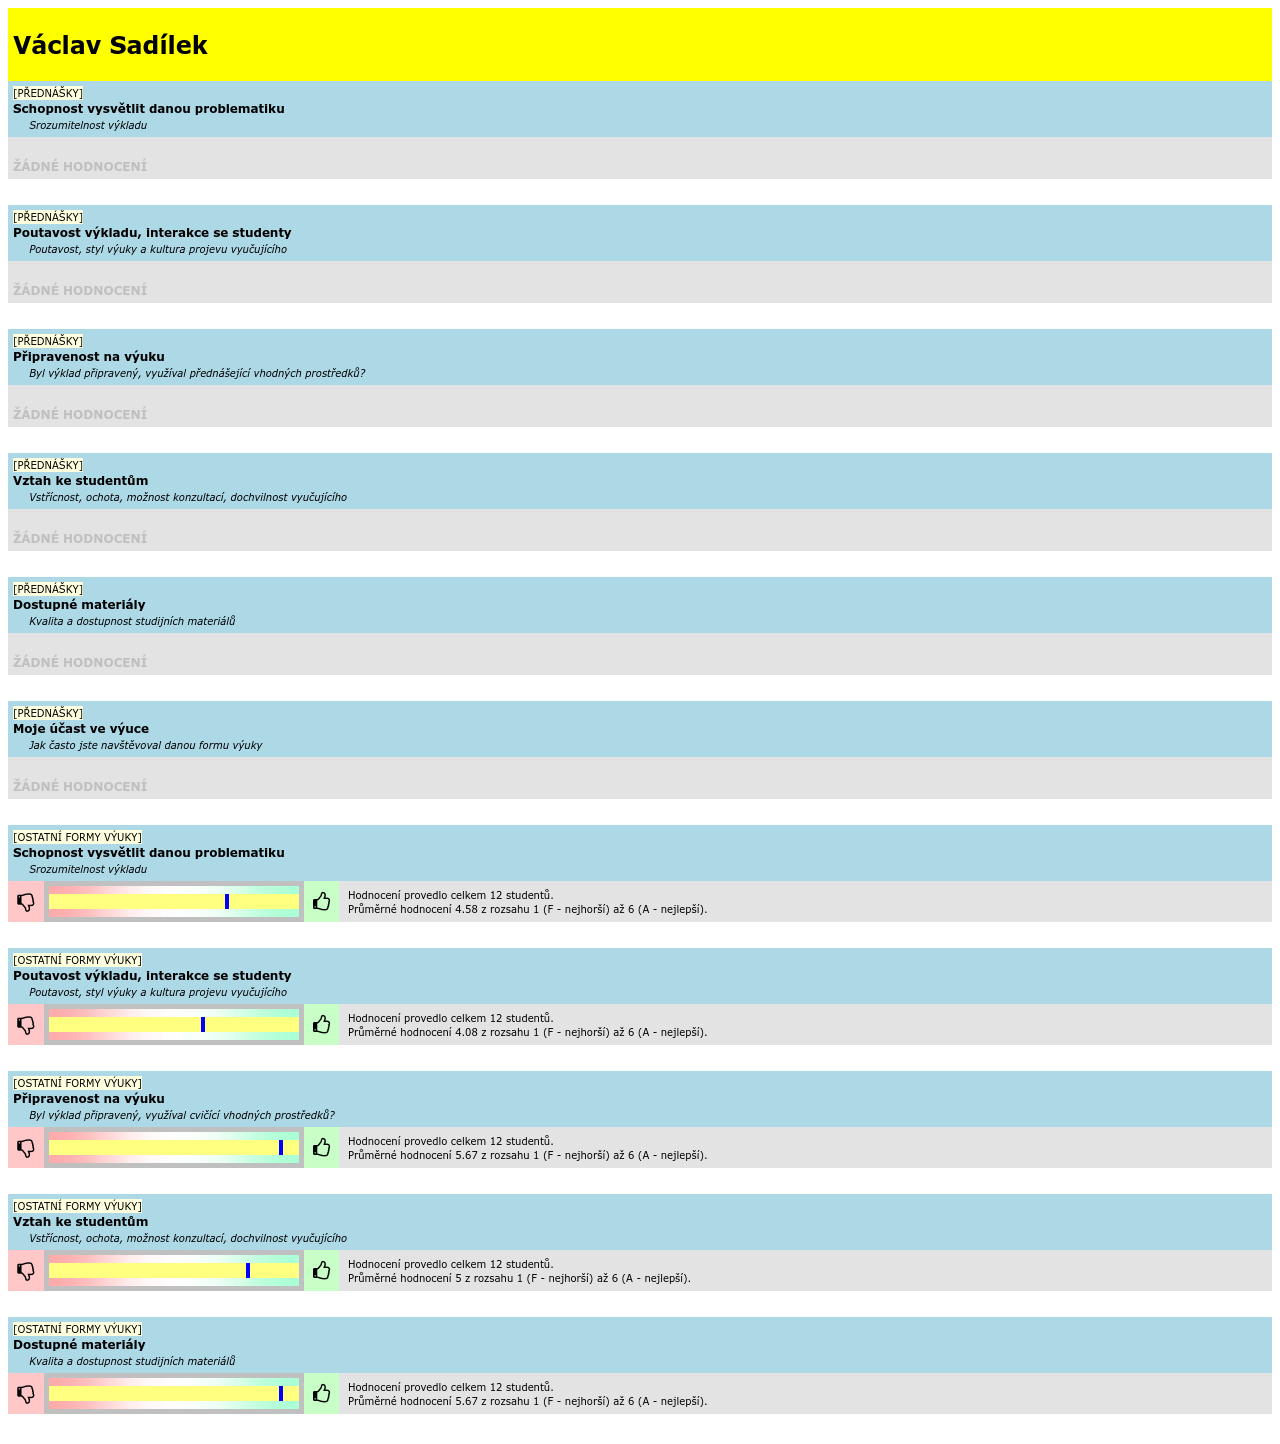Click the first ŽÁDNÉ HODNOCENÍ text under Srozumitelnost výkladu
Screen dimensions: 1280x1444
(80, 166)
